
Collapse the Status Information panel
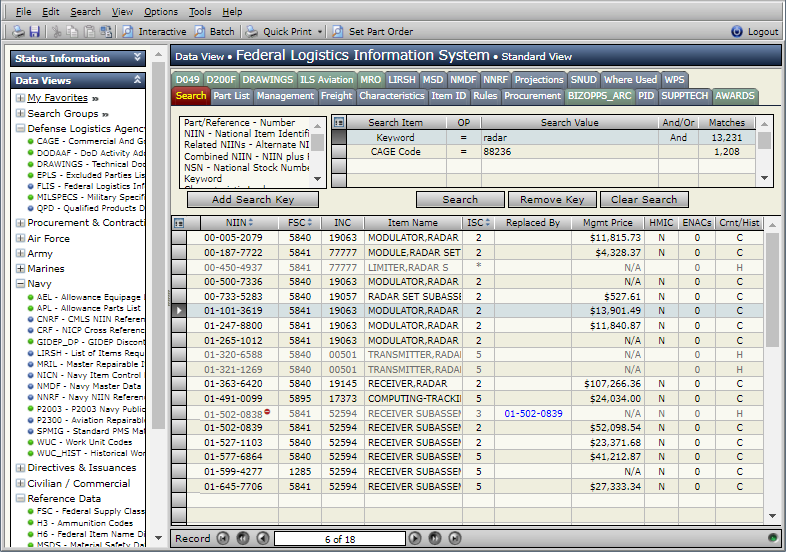[x=137, y=58]
